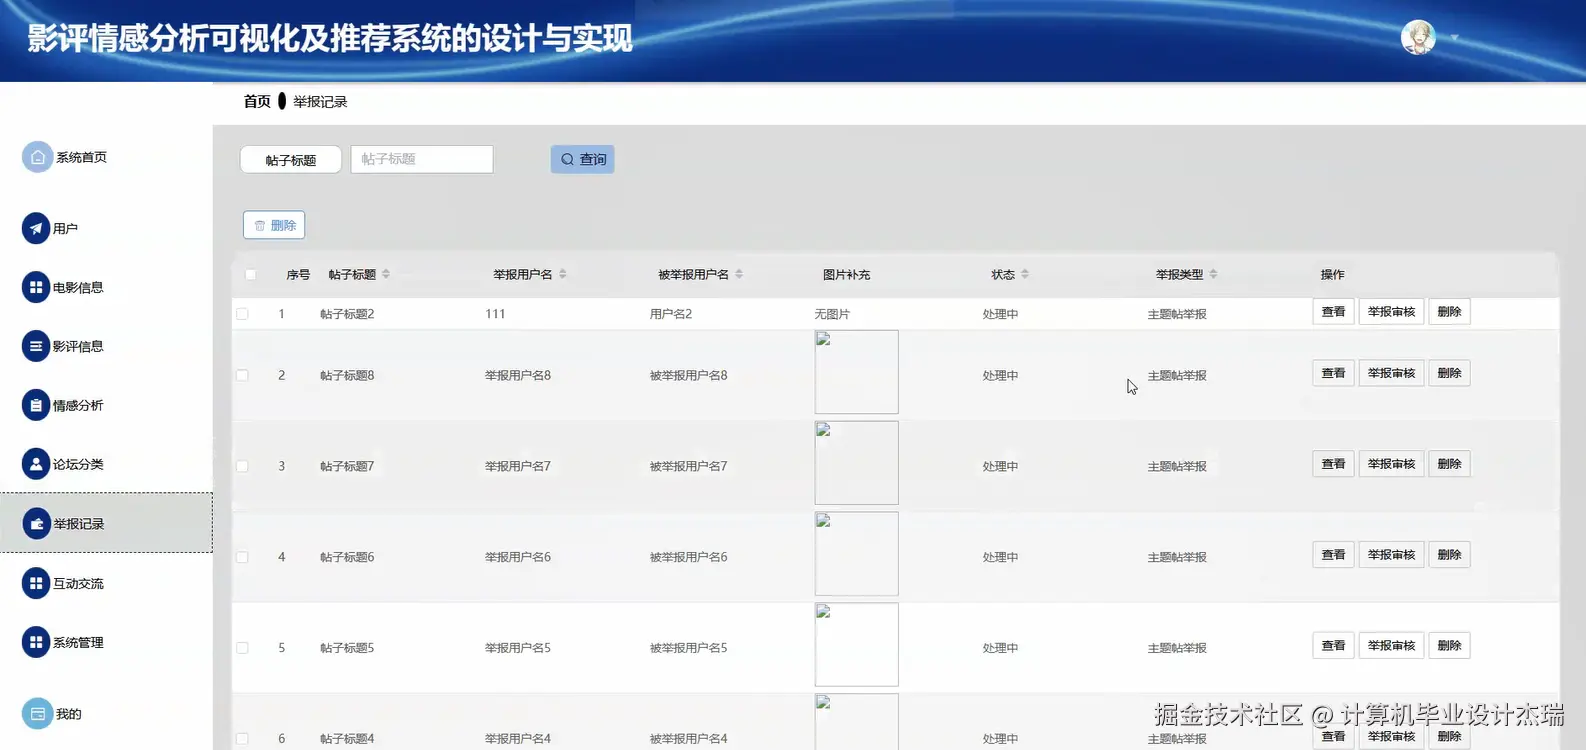Click 举报审核 for row 帖子标题5

[1391, 646]
